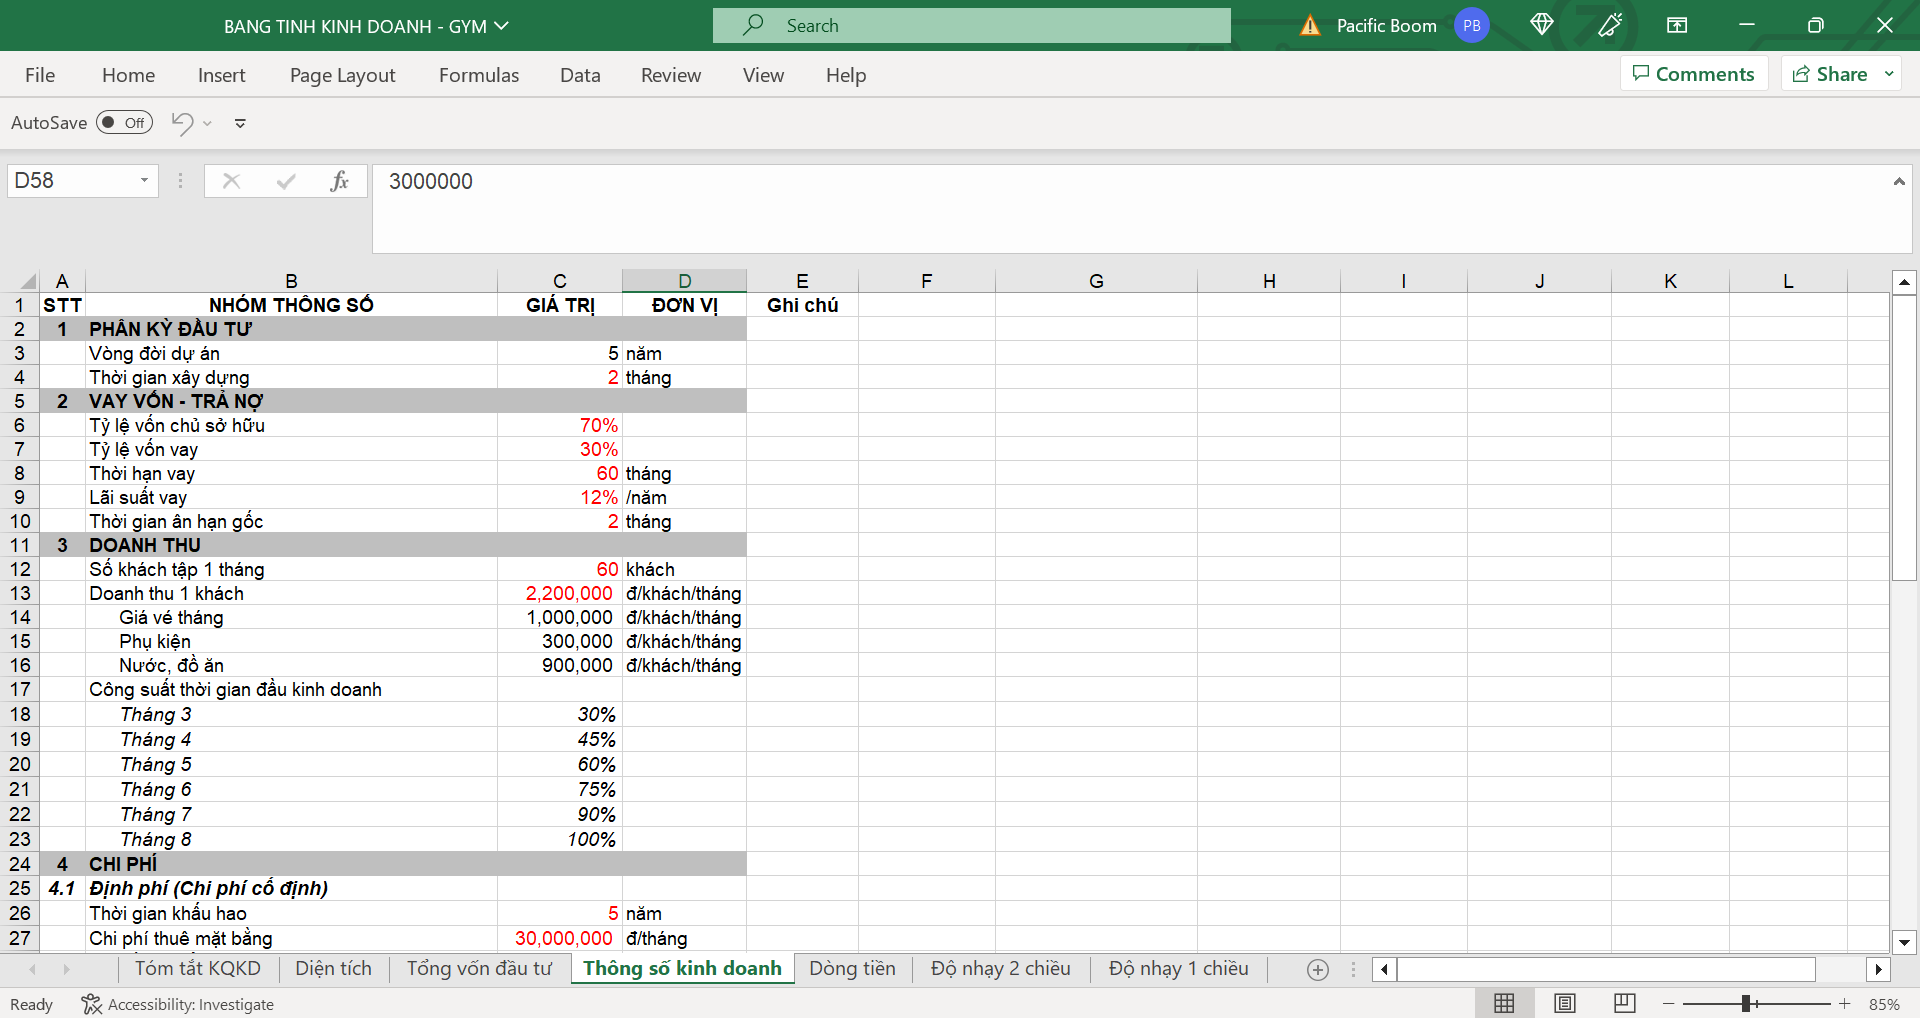Click the Undo arrow icon
Image resolution: width=1920 pixels, height=1018 pixels.
pyautogui.click(x=182, y=123)
